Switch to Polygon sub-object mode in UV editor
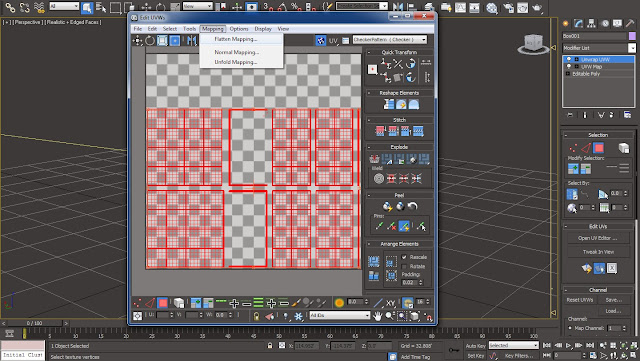640x361 pixels. (162, 303)
